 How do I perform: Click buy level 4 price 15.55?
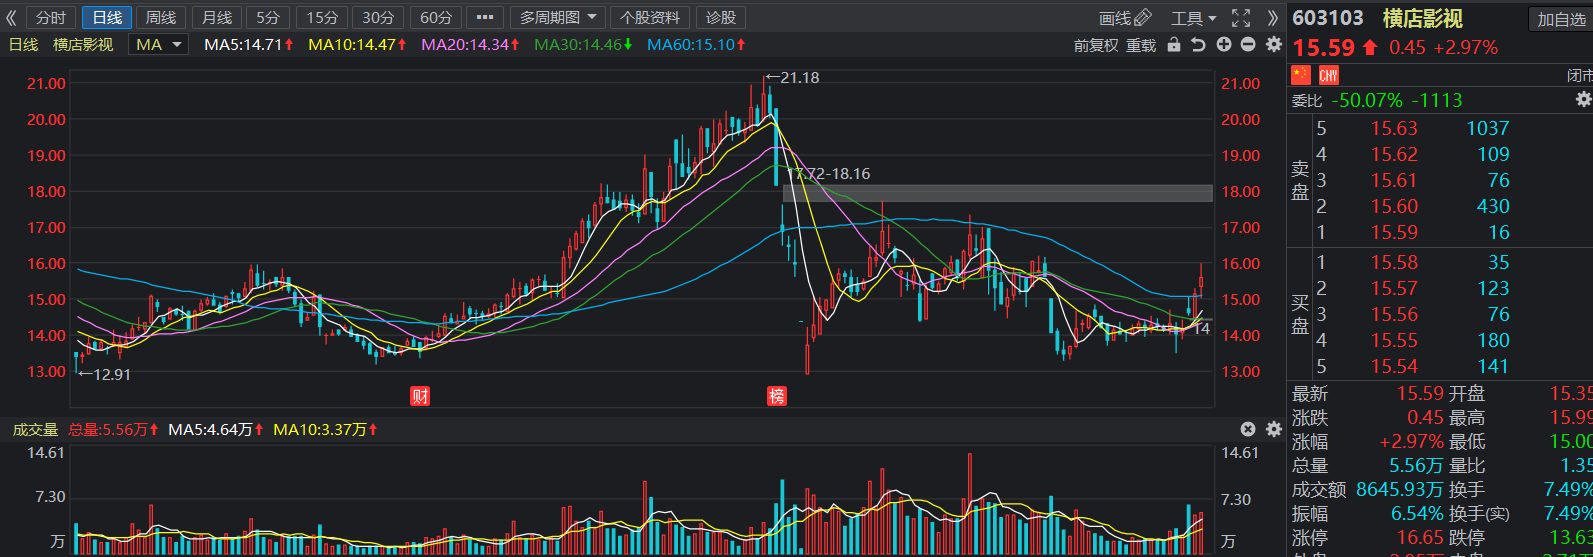coord(1394,340)
